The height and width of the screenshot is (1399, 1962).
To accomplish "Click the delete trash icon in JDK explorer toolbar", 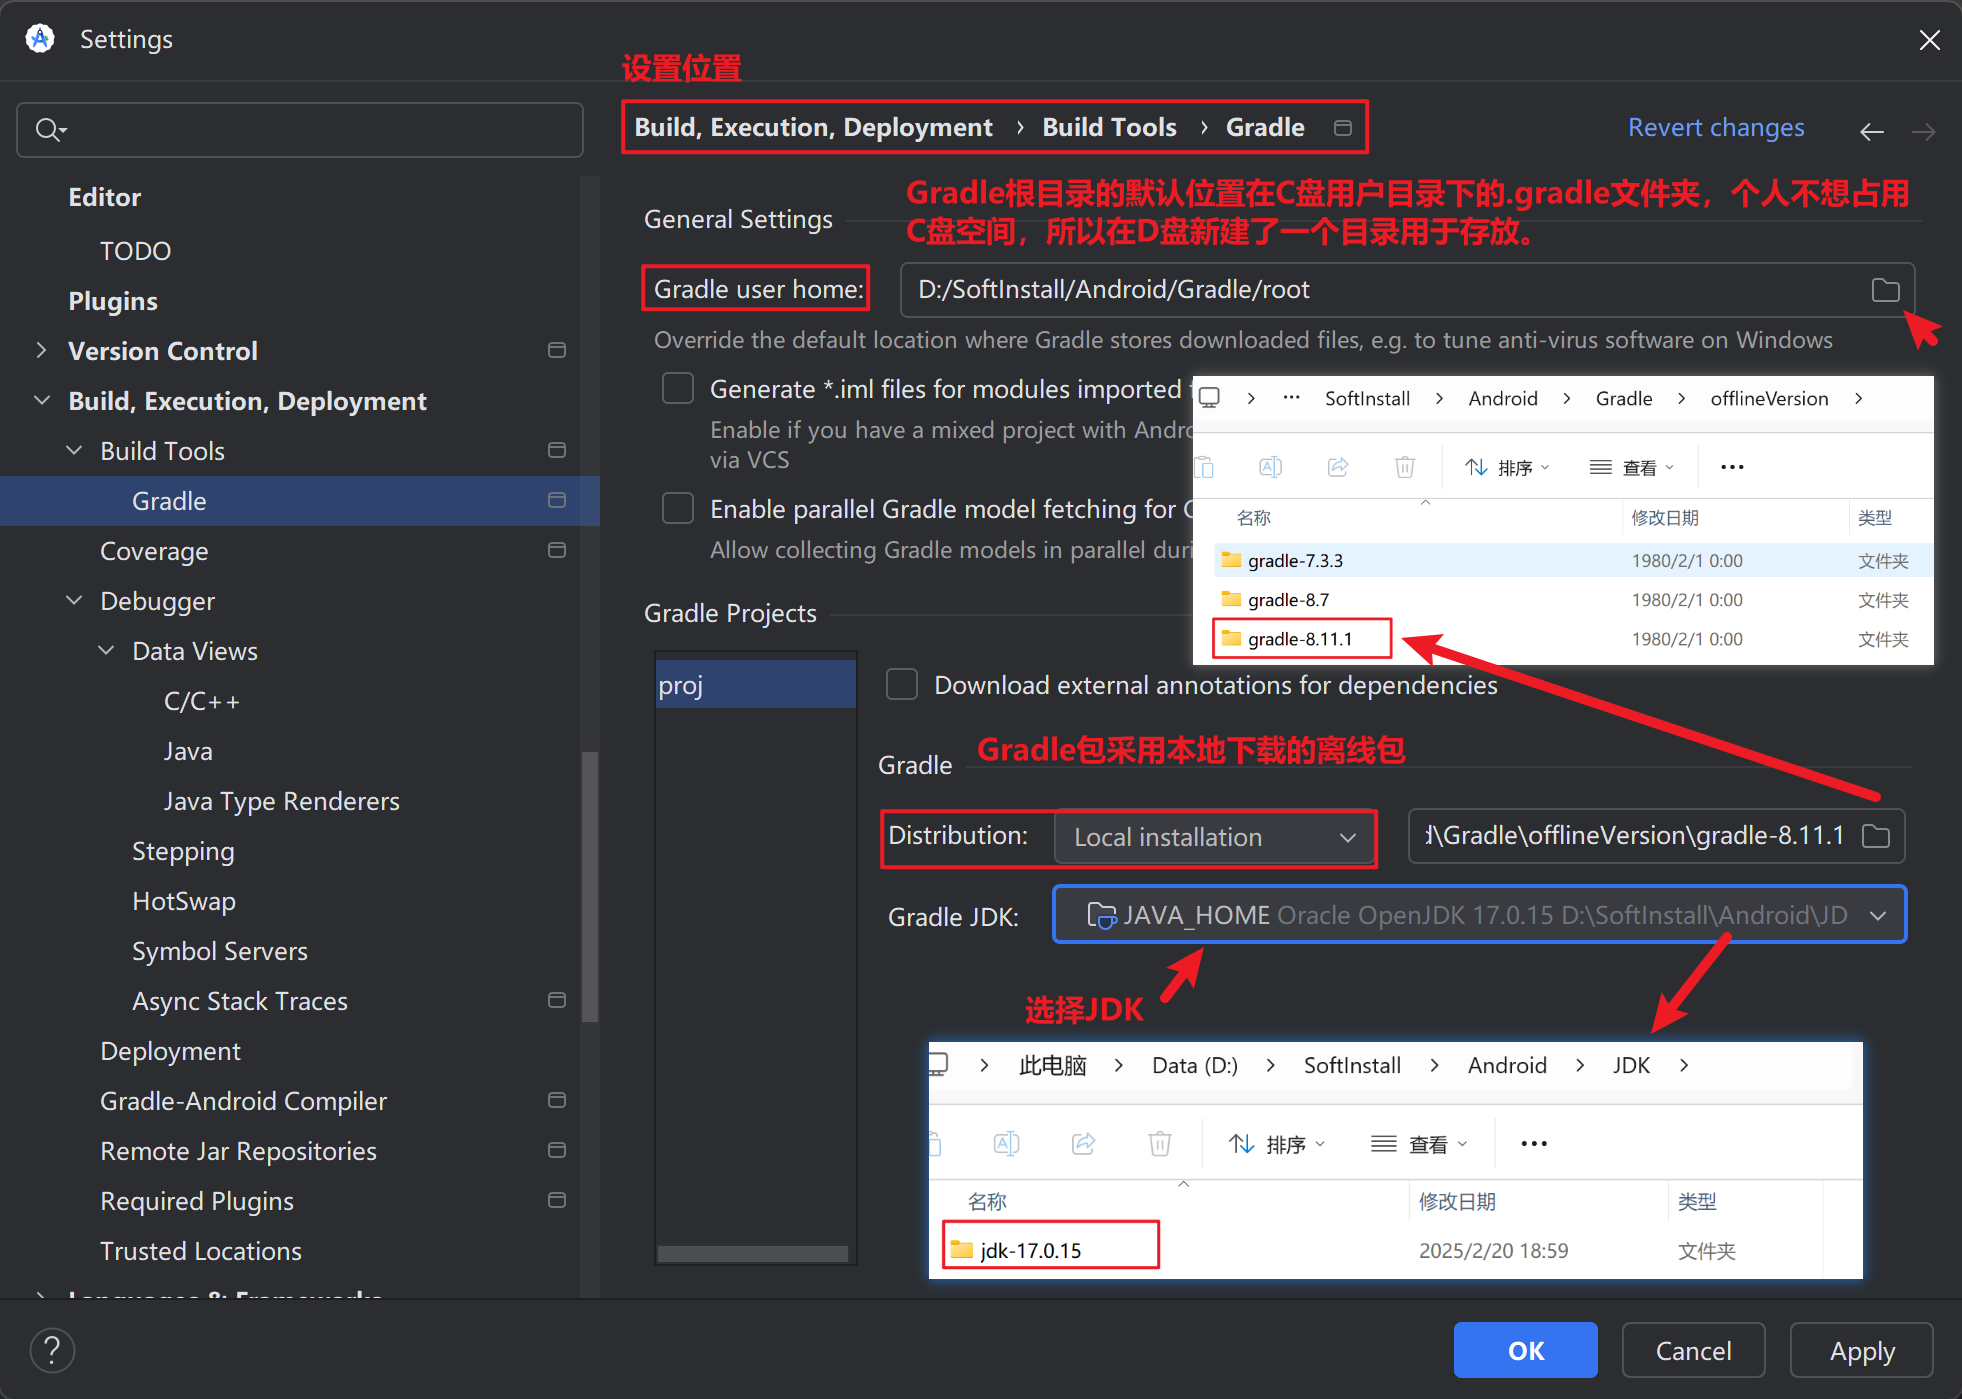I will pos(1160,1144).
